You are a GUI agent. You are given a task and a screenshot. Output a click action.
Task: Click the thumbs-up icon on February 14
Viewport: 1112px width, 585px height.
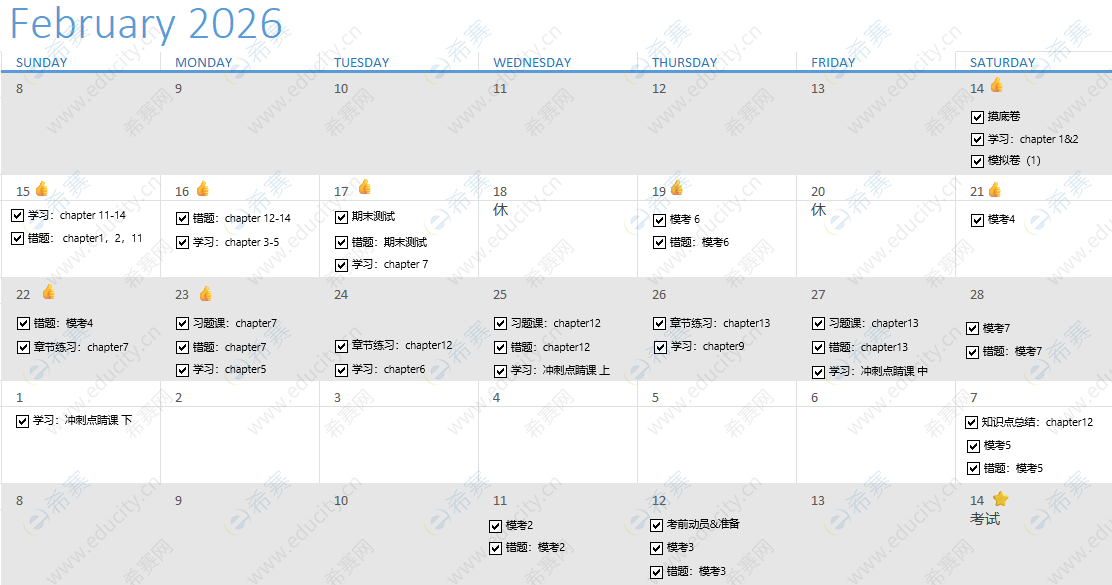pos(996,85)
